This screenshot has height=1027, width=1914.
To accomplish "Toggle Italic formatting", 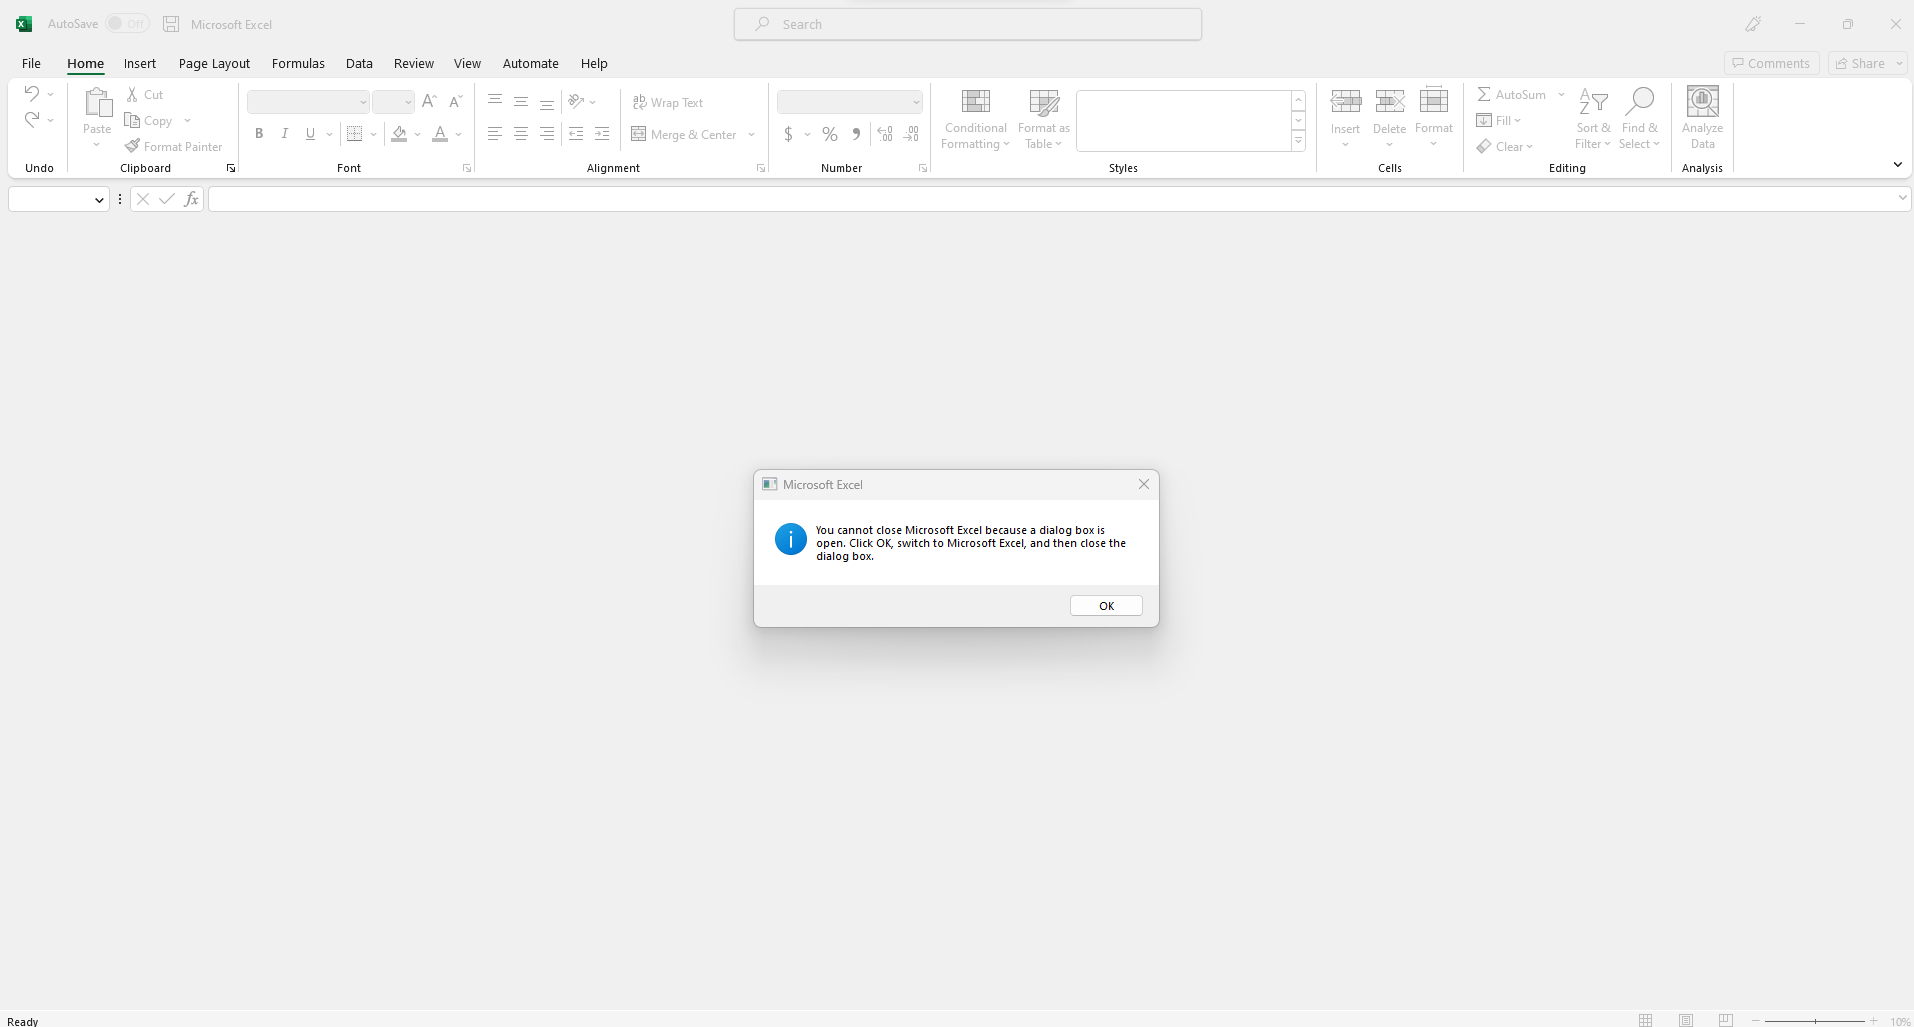I will click(285, 133).
